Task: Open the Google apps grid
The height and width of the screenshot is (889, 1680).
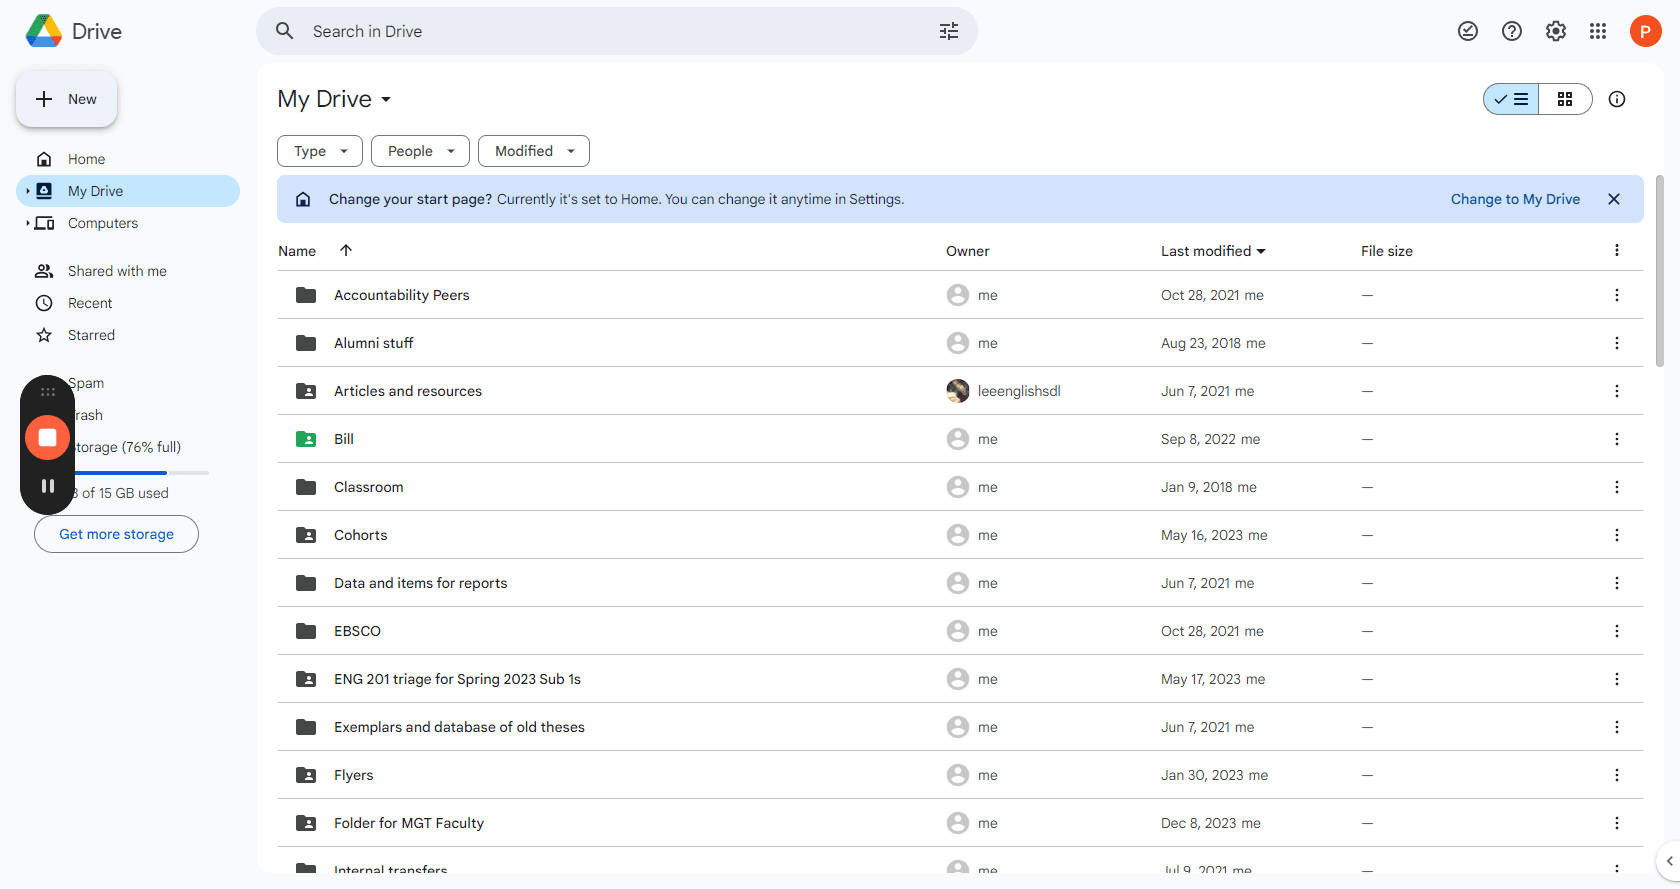Action: pos(1598,31)
